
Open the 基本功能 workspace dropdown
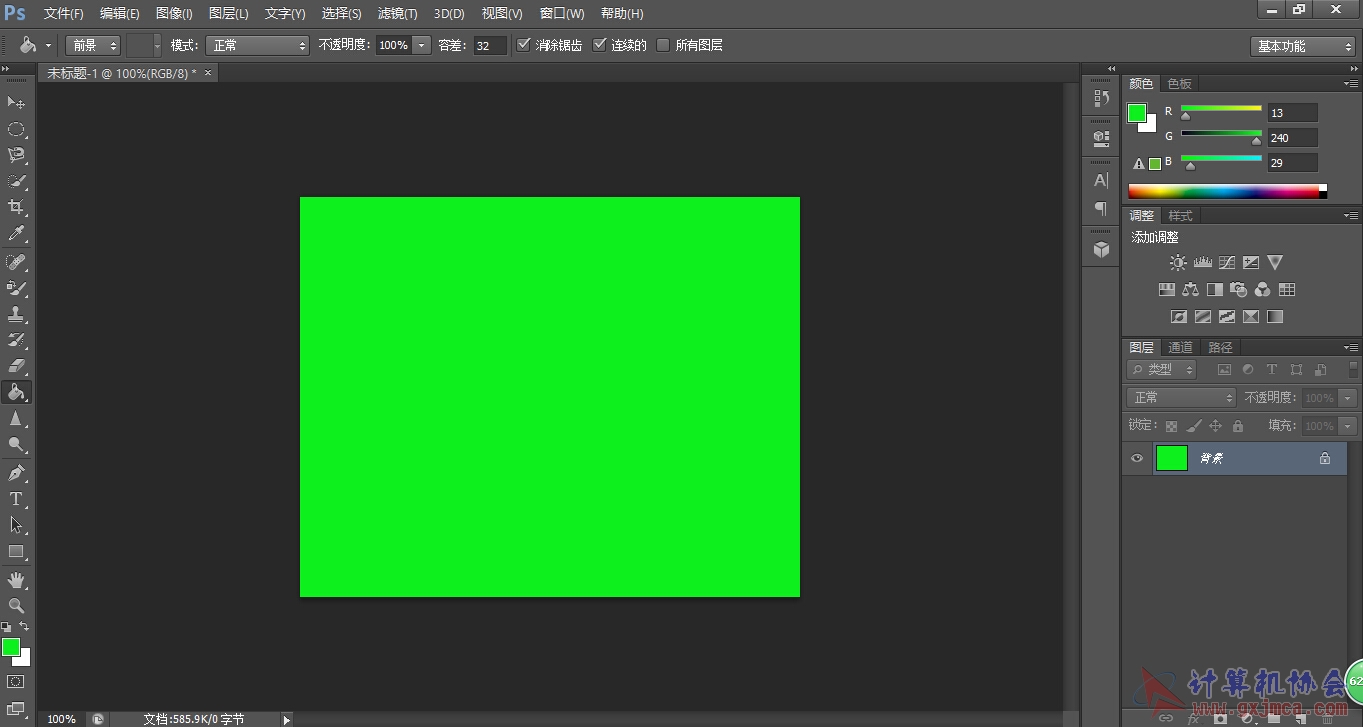click(1302, 46)
